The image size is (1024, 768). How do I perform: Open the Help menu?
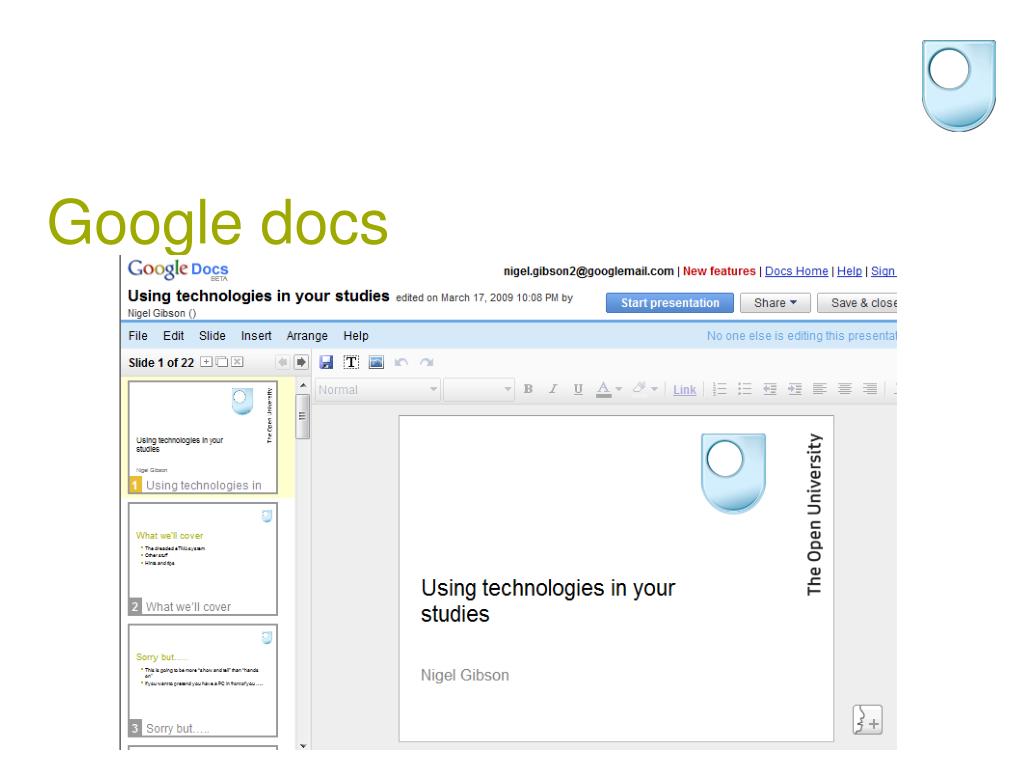[356, 336]
